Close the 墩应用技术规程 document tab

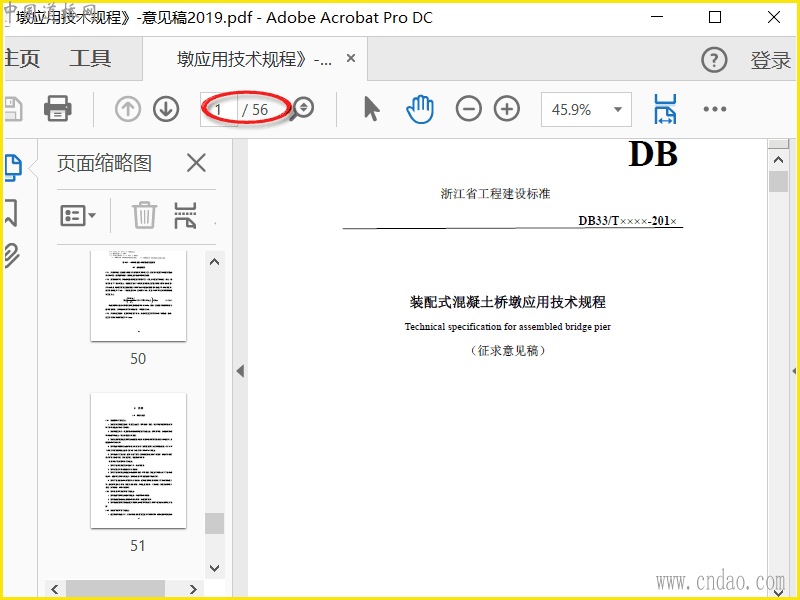pos(351,58)
